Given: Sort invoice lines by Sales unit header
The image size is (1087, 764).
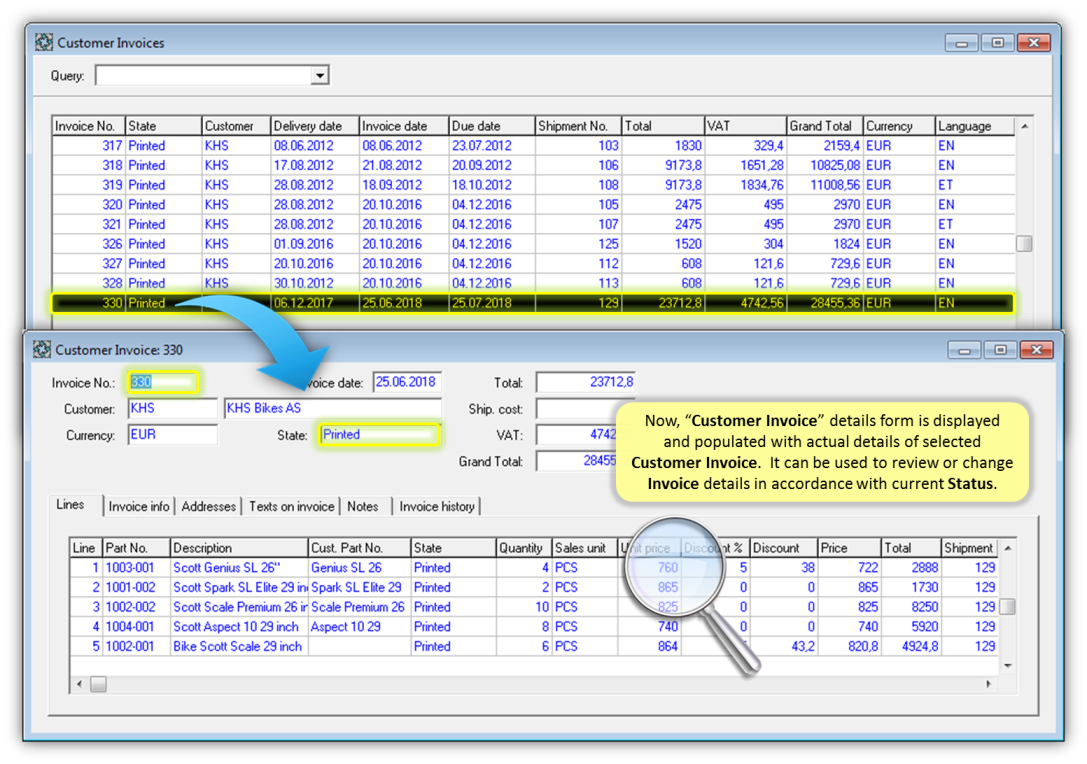Looking at the screenshot, I should tap(585, 548).
